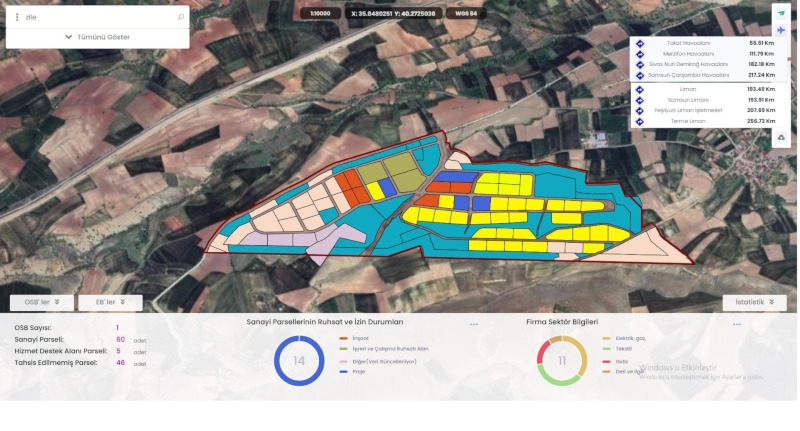
Task: Expand the EB'ler dropdown
Action: [110, 302]
